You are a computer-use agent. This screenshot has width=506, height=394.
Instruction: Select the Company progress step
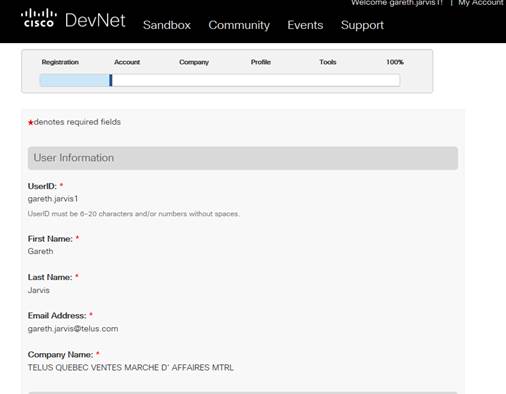[x=194, y=62]
